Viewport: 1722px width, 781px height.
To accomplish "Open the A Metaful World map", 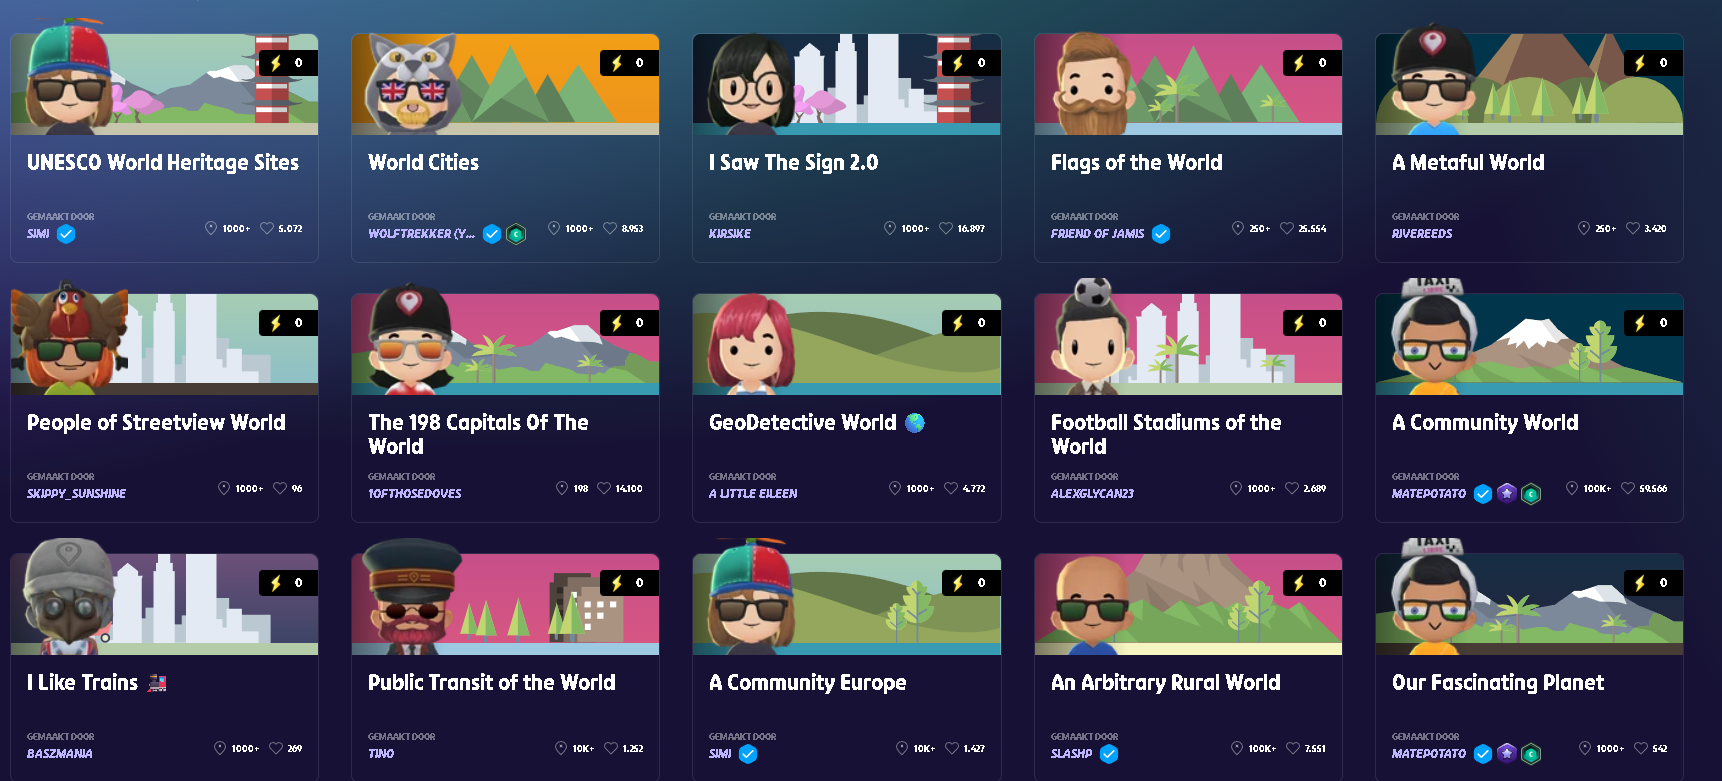I will point(1468,163).
